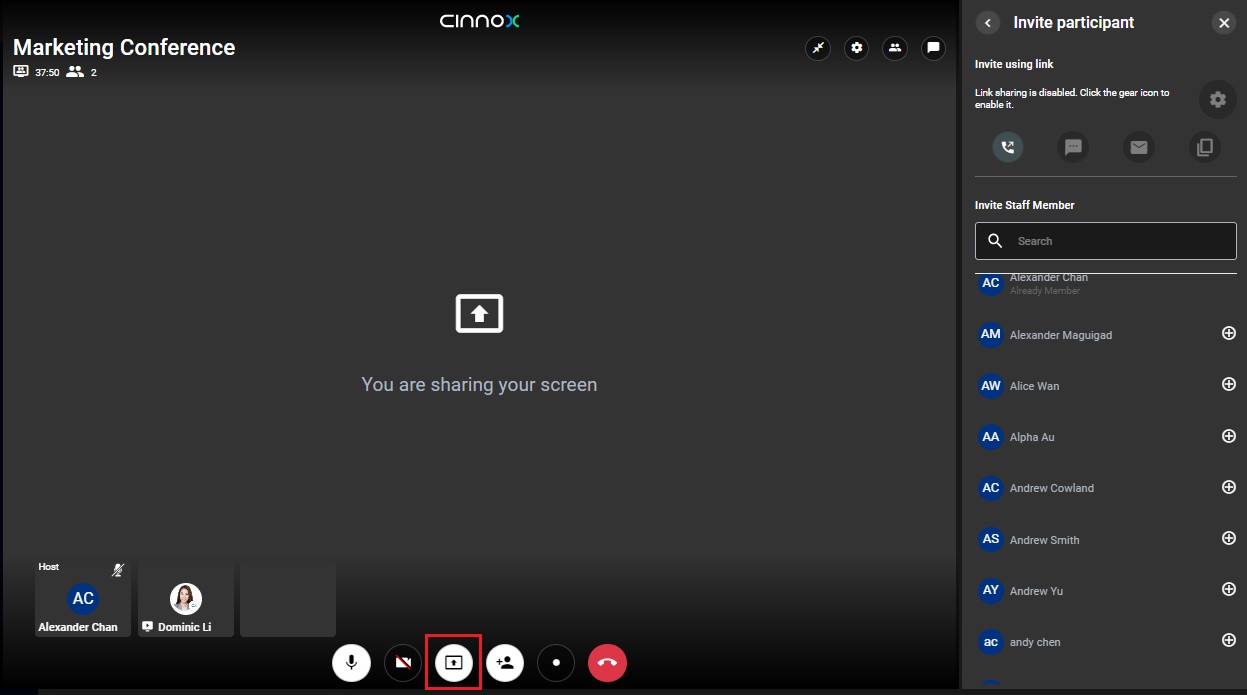Click the 37:50 conference timer

pos(47,72)
